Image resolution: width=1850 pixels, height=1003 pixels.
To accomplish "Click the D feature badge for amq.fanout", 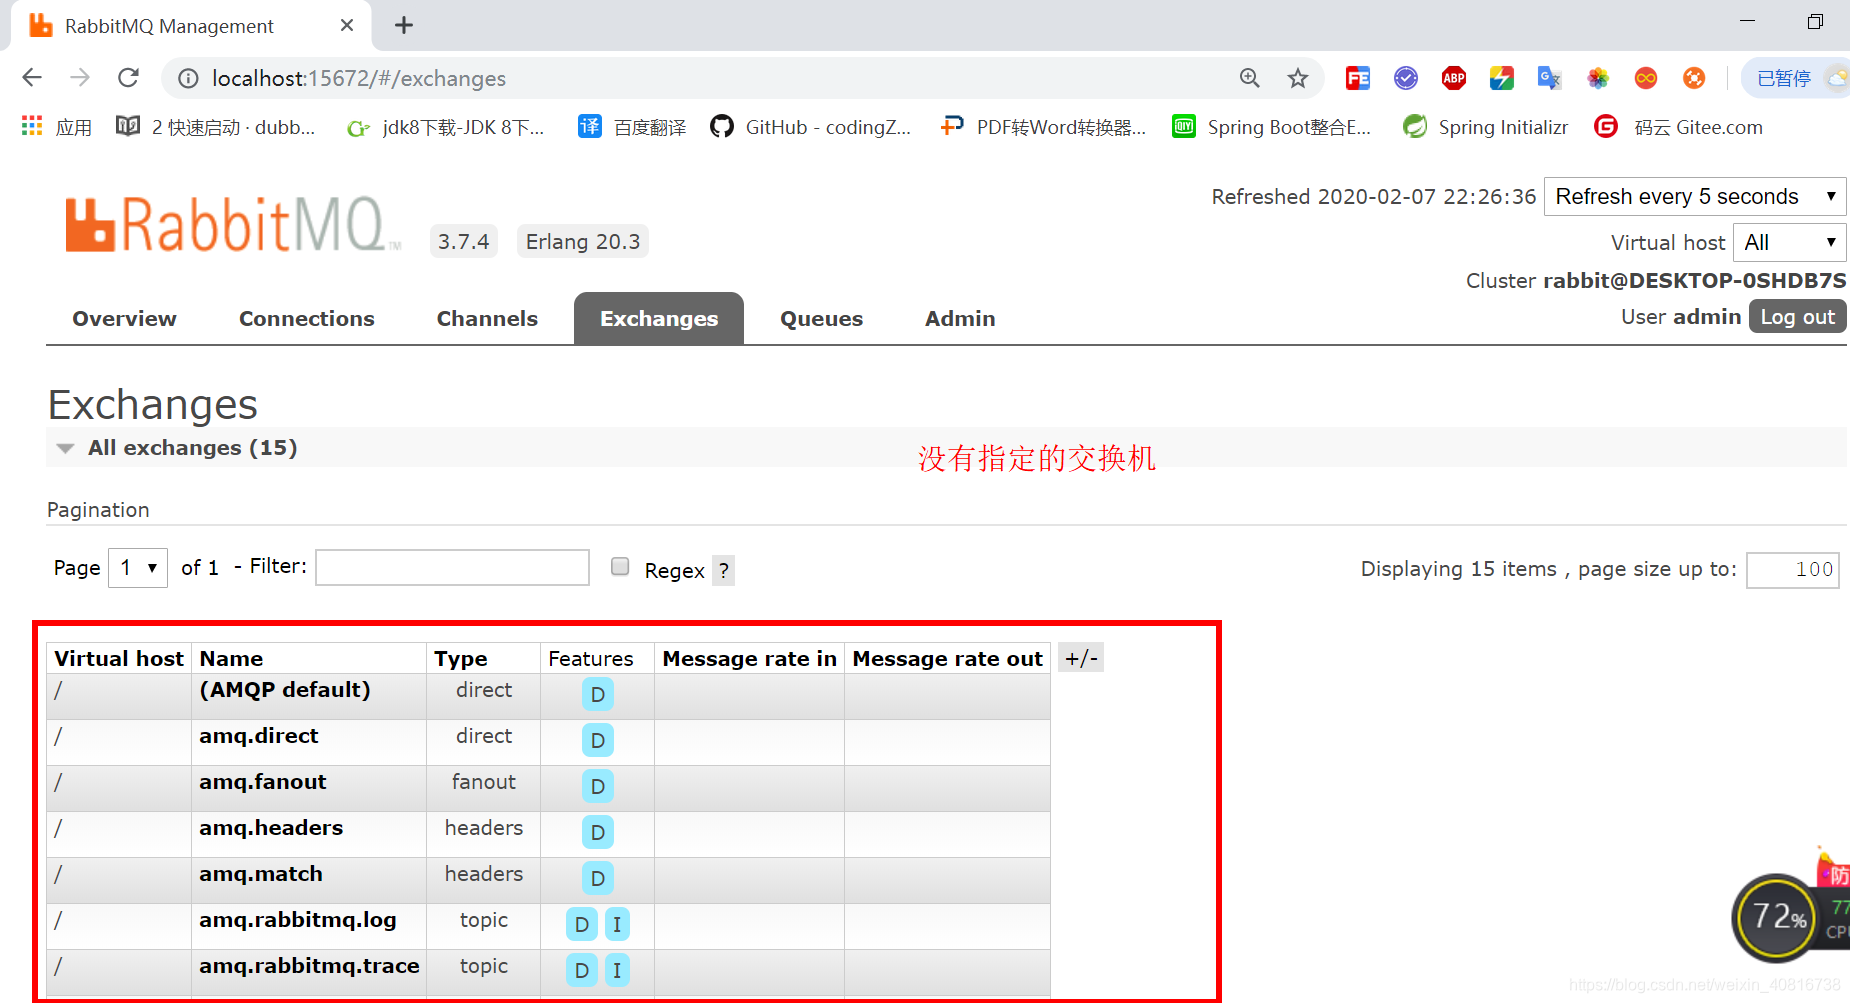I will (597, 786).
